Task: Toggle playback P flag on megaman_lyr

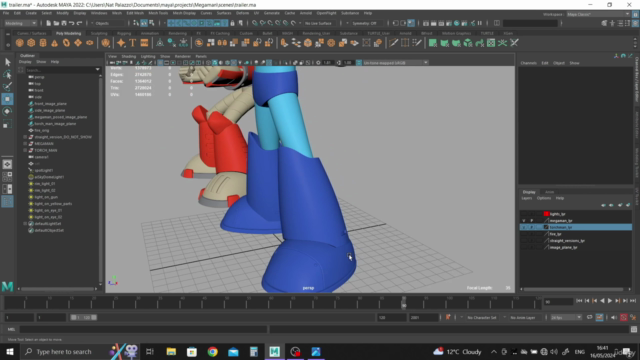Action: coord(531,220)
